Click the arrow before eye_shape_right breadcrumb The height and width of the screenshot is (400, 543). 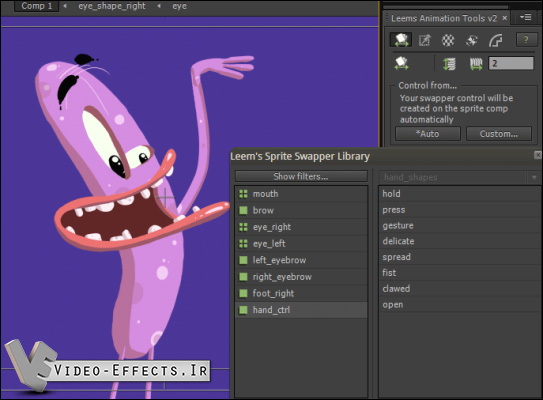pos(65,6)
